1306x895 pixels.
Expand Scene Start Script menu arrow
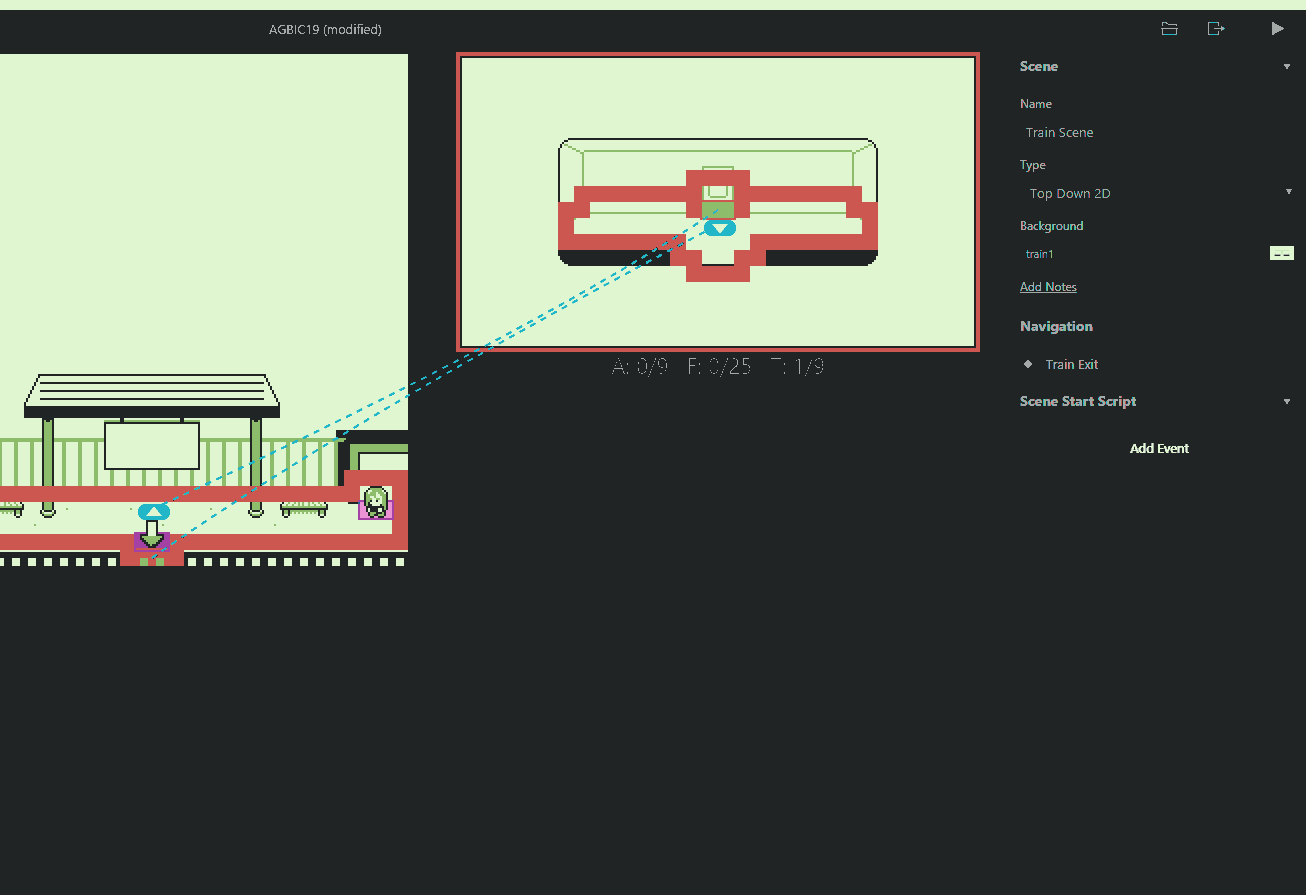[x=1287, y=402]
